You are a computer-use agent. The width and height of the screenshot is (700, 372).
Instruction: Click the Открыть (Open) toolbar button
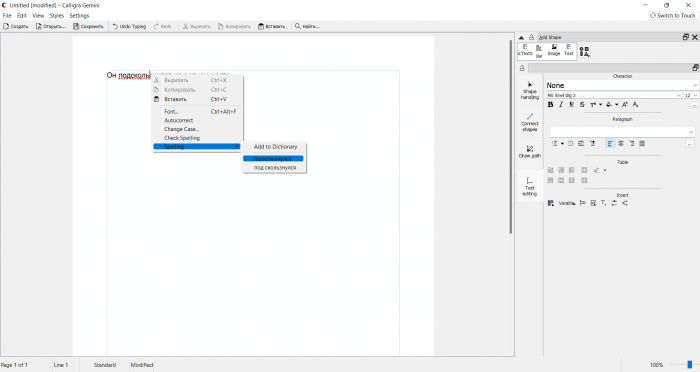(x=51, y=26)
